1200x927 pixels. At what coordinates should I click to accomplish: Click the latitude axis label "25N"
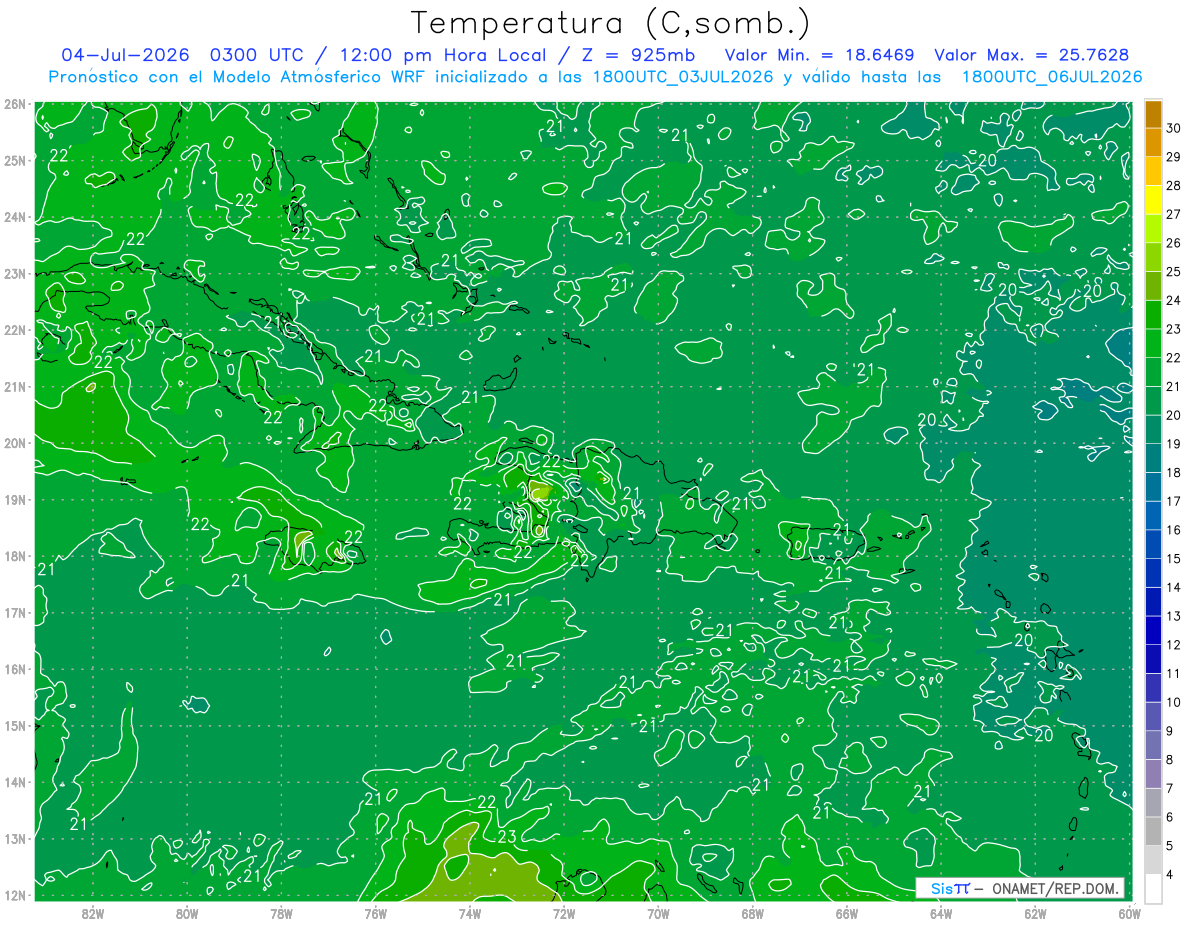(15, 160)
